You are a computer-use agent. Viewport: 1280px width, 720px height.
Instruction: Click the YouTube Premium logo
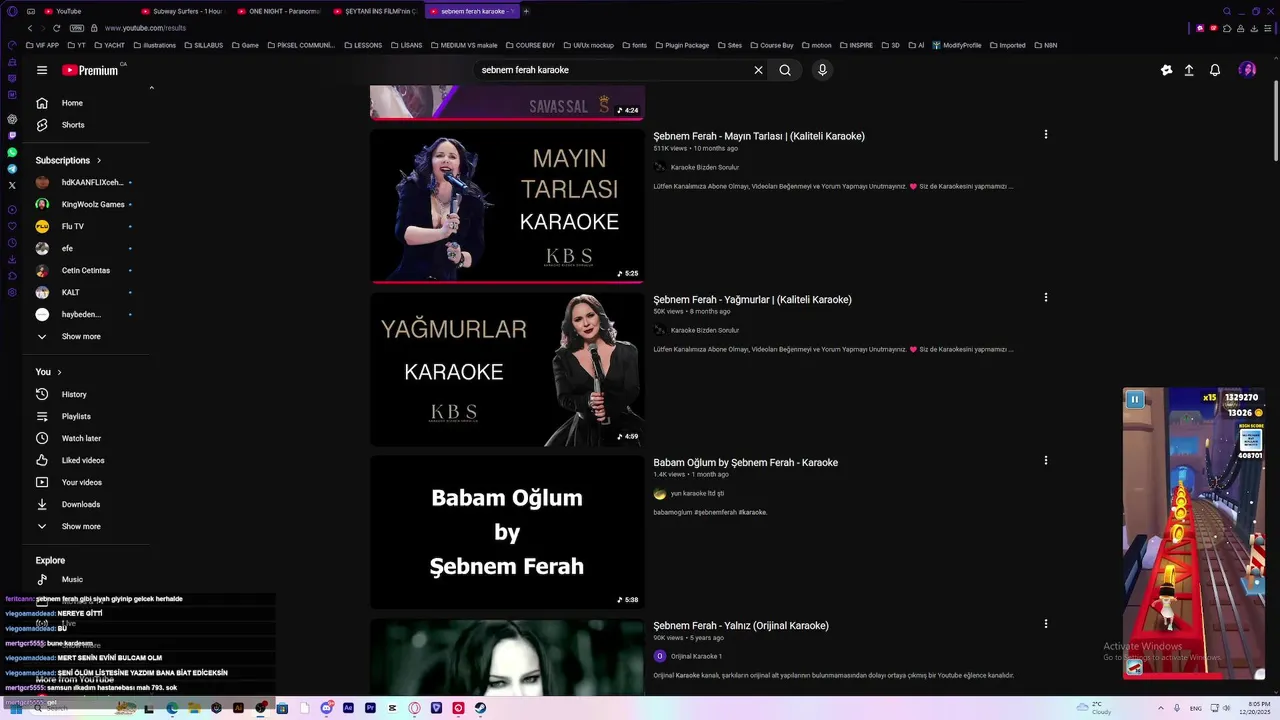point(90,70)
